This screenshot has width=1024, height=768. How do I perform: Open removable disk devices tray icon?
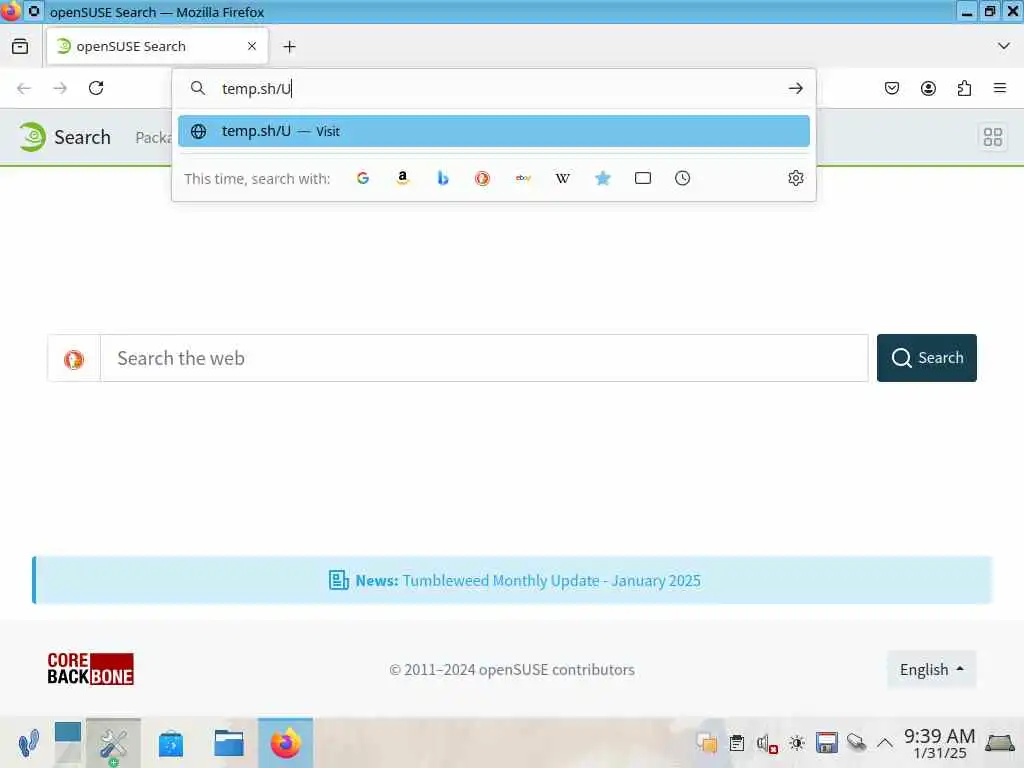click(826, 743)
